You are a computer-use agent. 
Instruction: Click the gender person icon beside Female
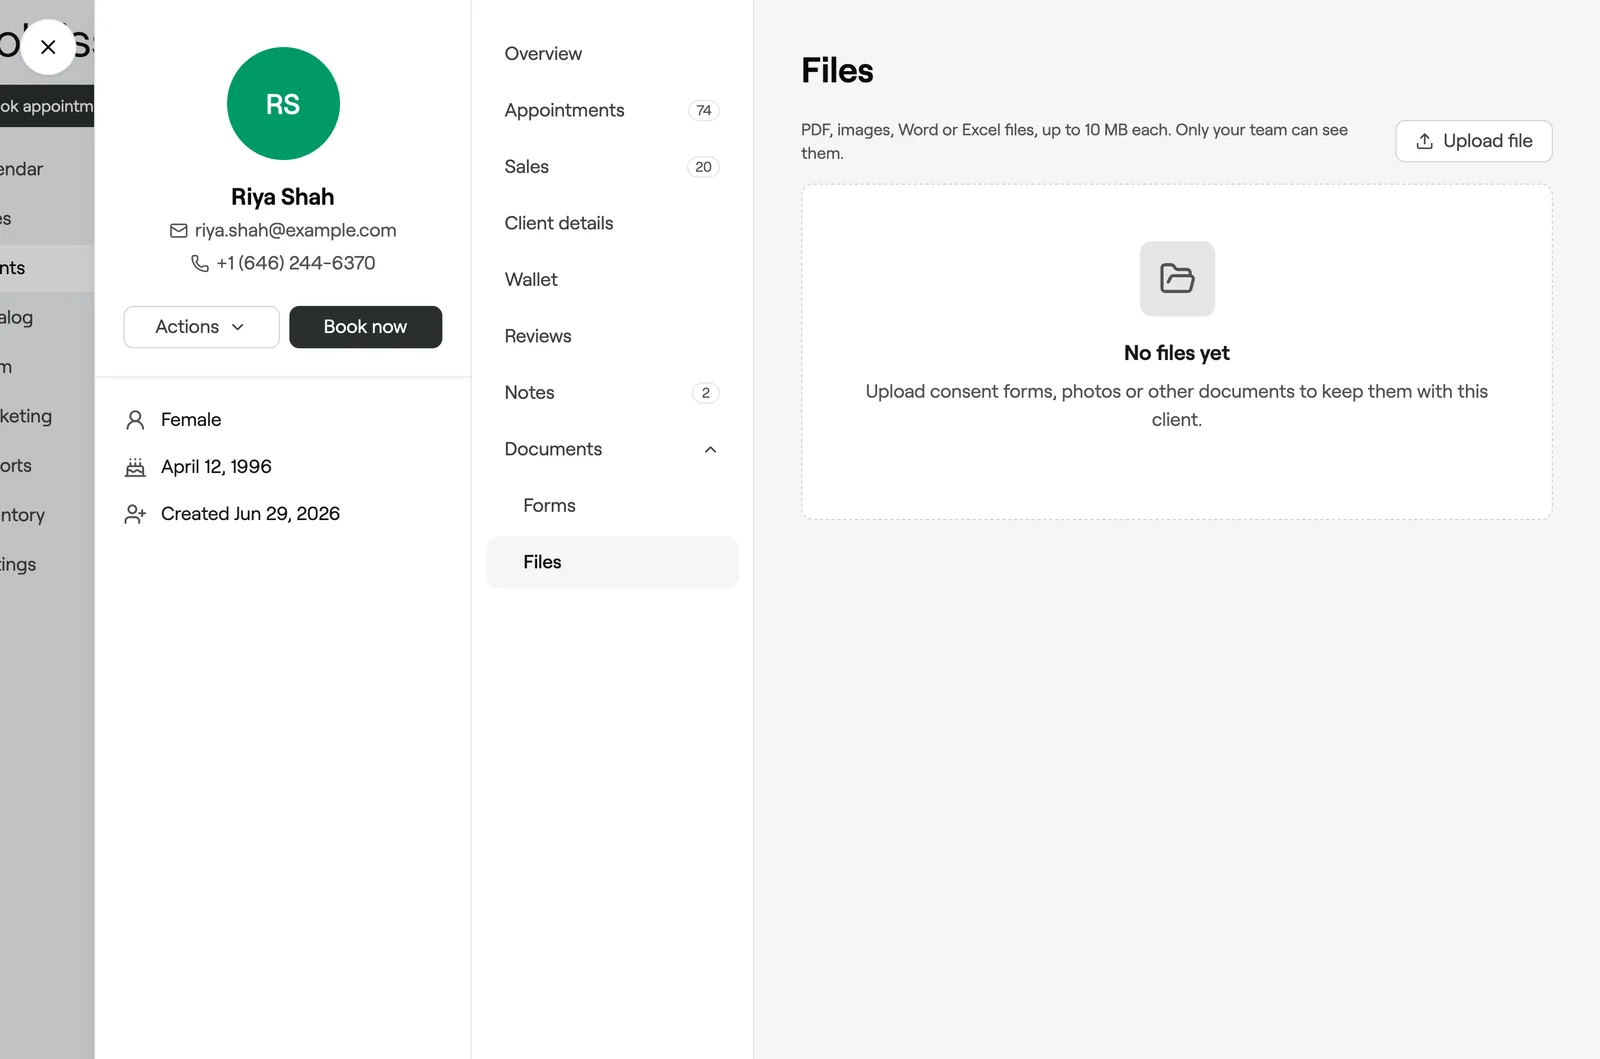(x=135, y=420)
